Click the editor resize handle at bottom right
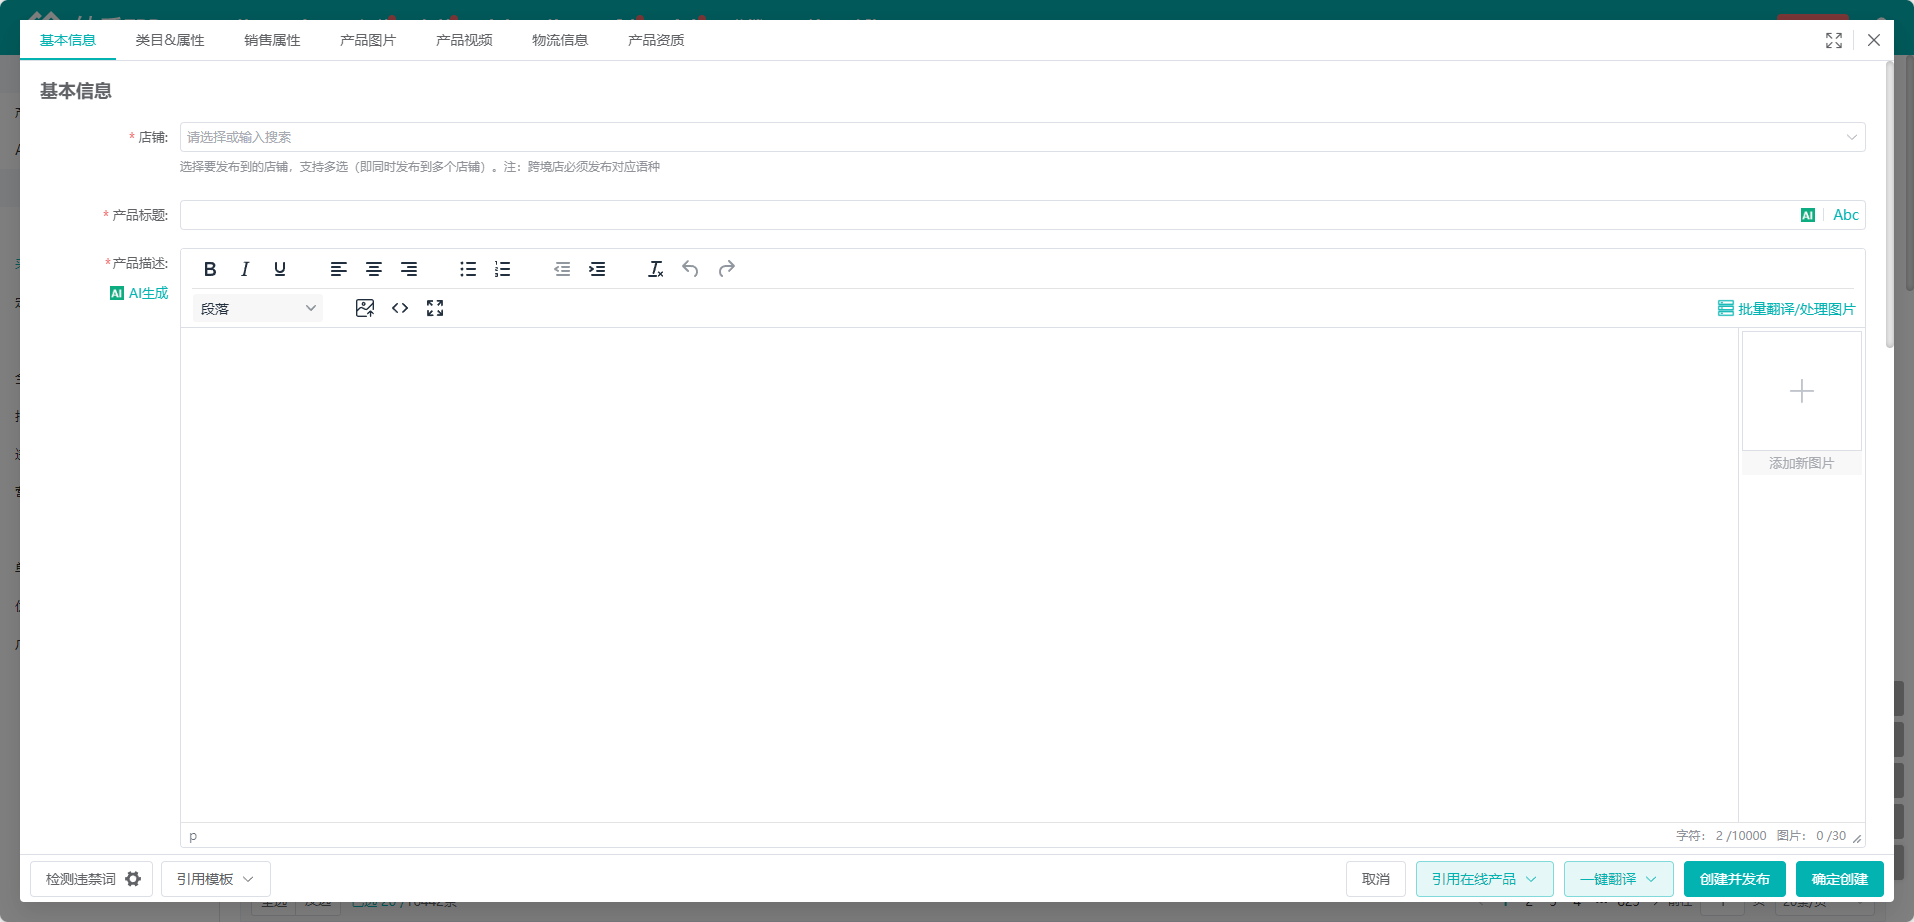This screenshot has height=922, width=1914. point(1857,838)
